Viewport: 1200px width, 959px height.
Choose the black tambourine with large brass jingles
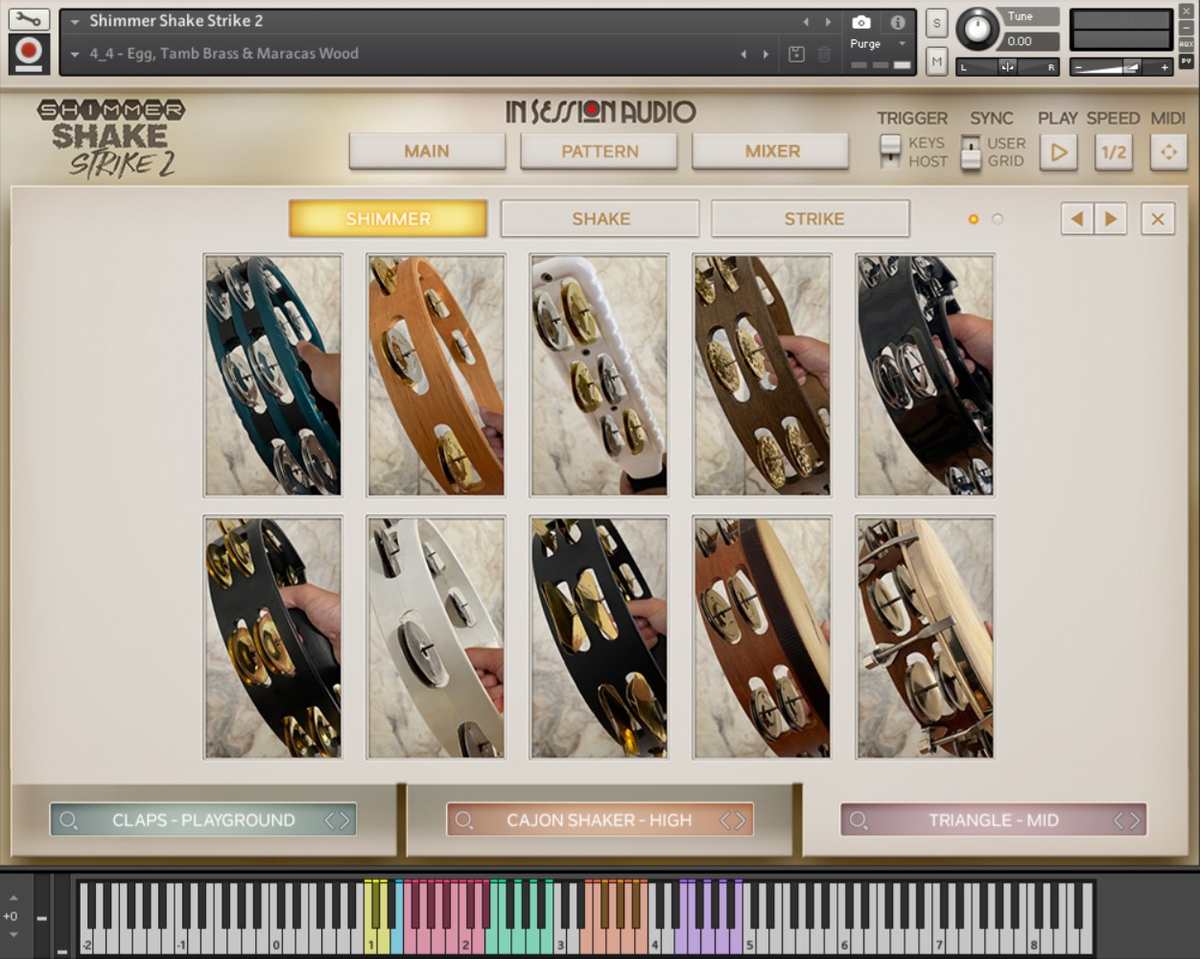(x=599, y=638)
